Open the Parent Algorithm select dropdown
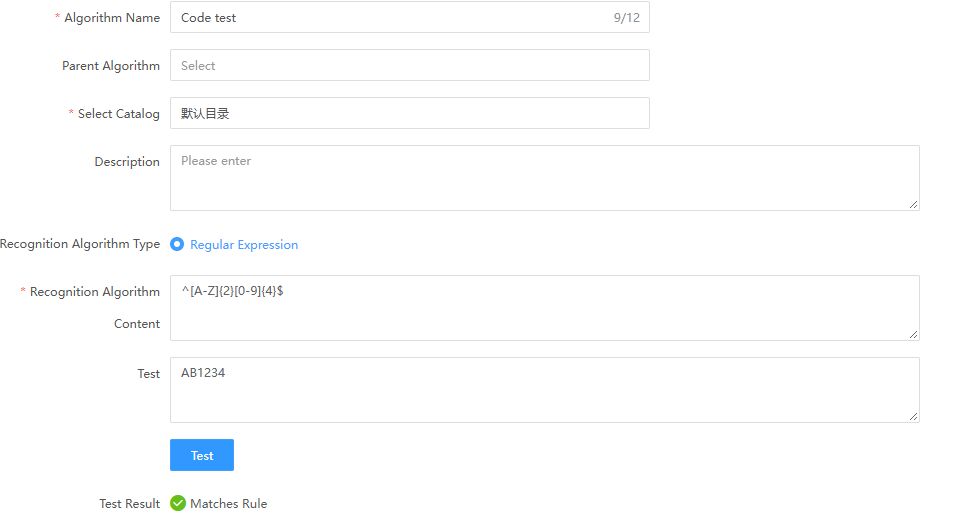The image size is (960, 530). [x=410, y=65]
